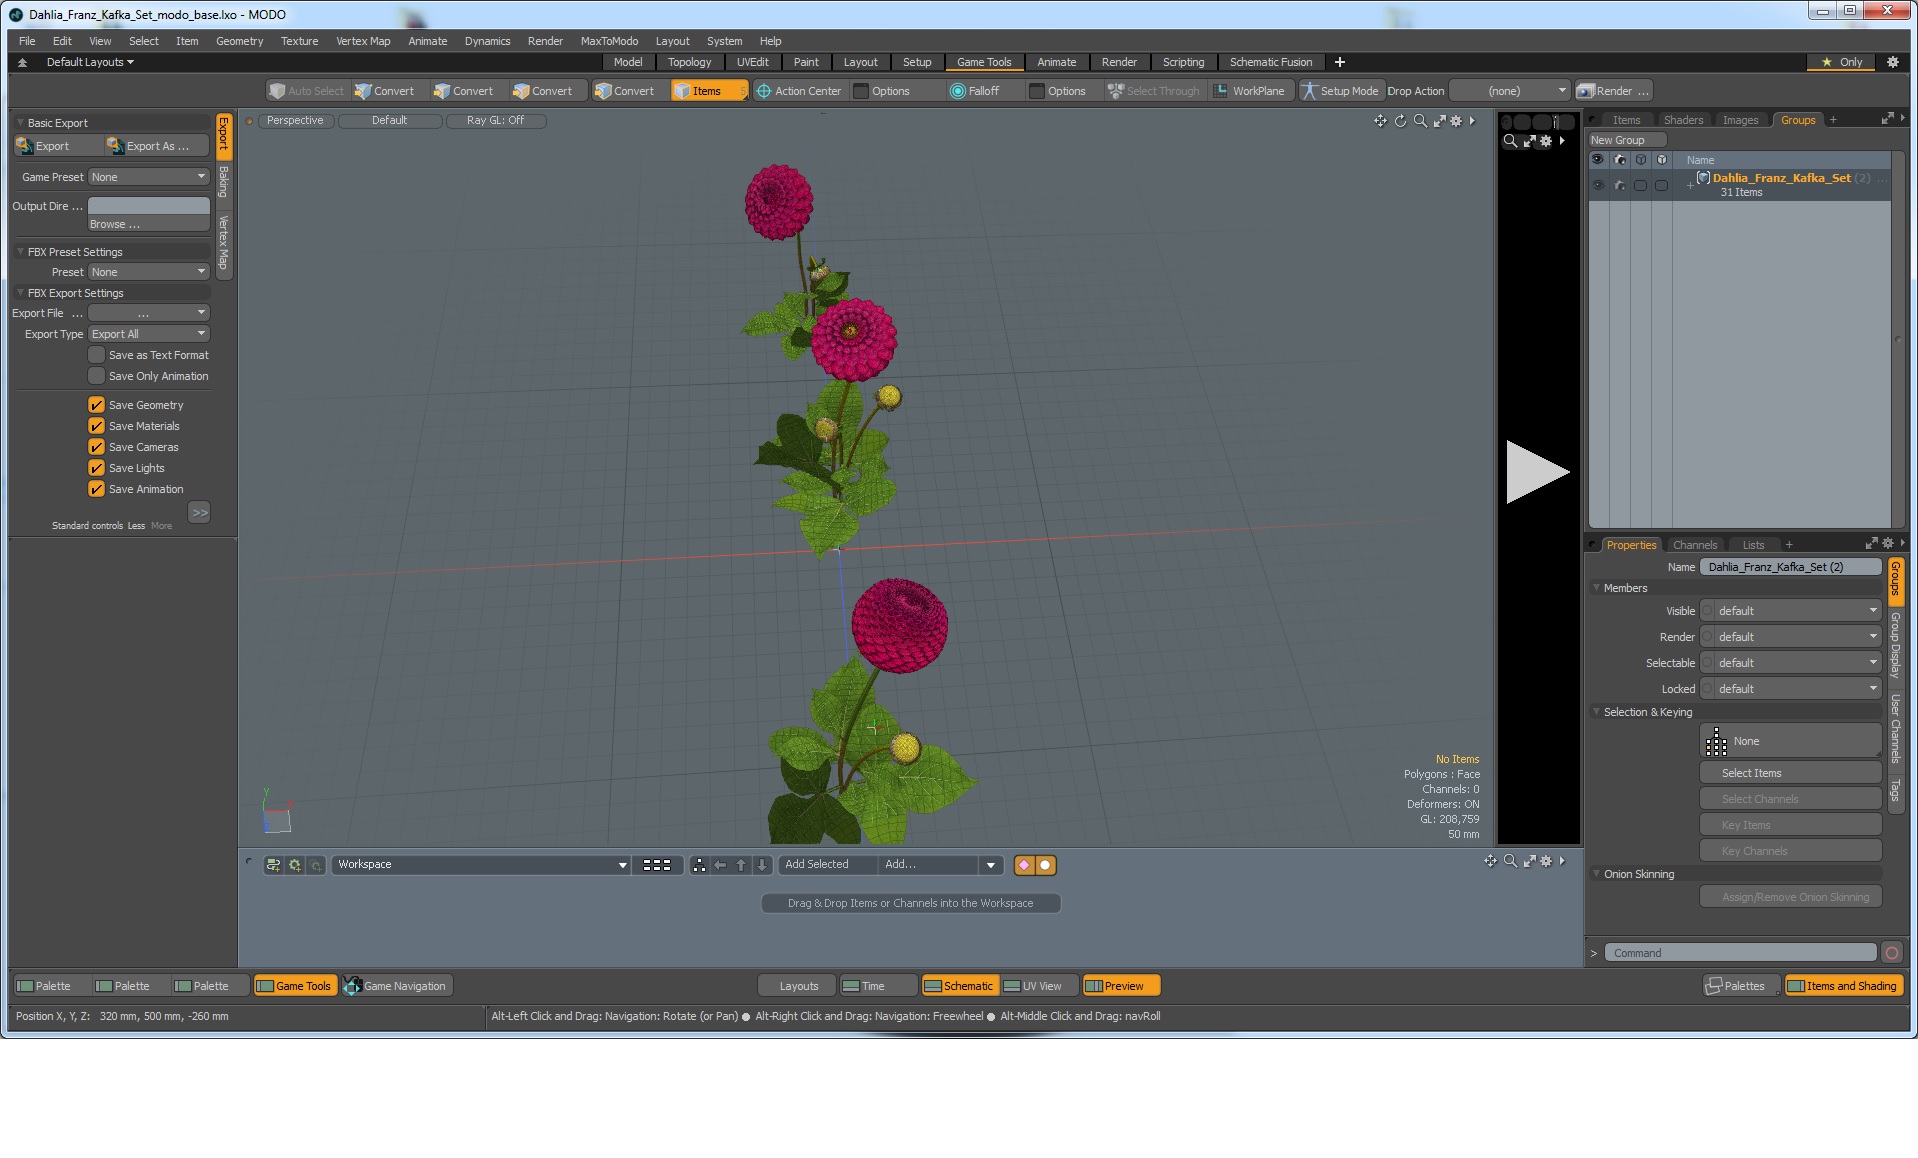Click the schematic down arrow icon
The image size is (1918, 1158).
(x=762, y=865)
